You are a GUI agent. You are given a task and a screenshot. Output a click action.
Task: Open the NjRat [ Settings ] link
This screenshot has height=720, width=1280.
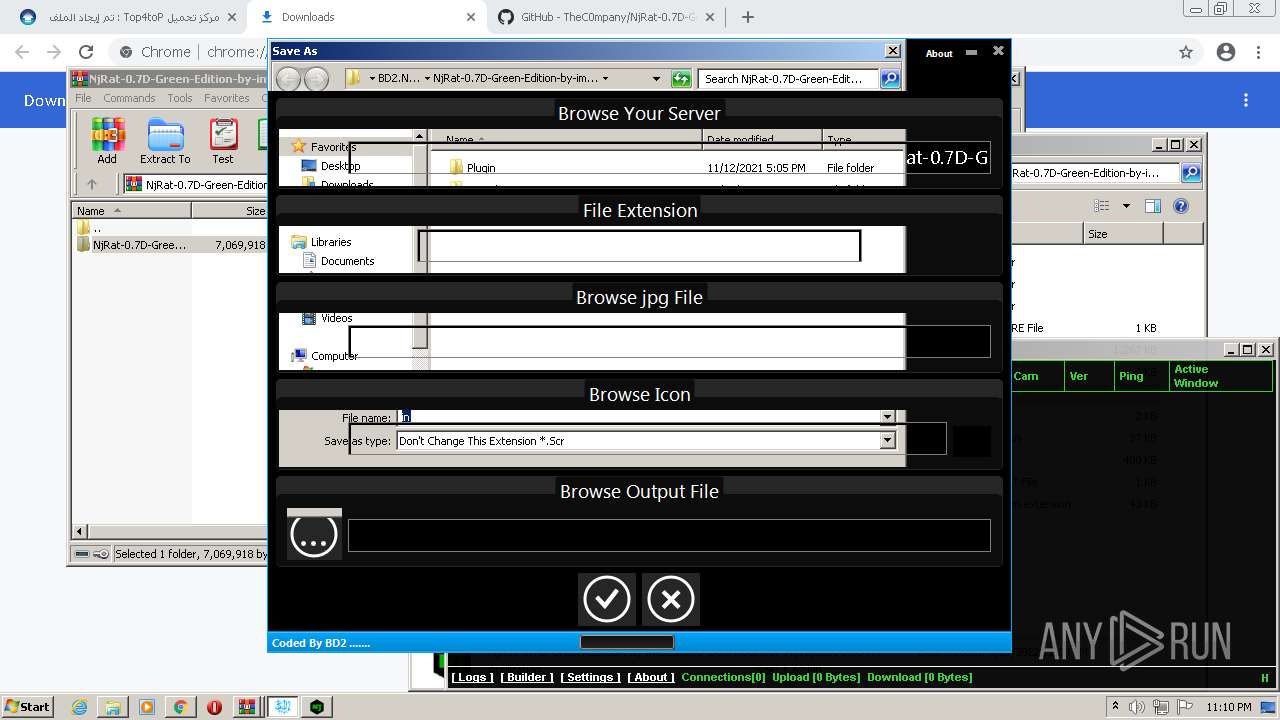click(590, 677)
